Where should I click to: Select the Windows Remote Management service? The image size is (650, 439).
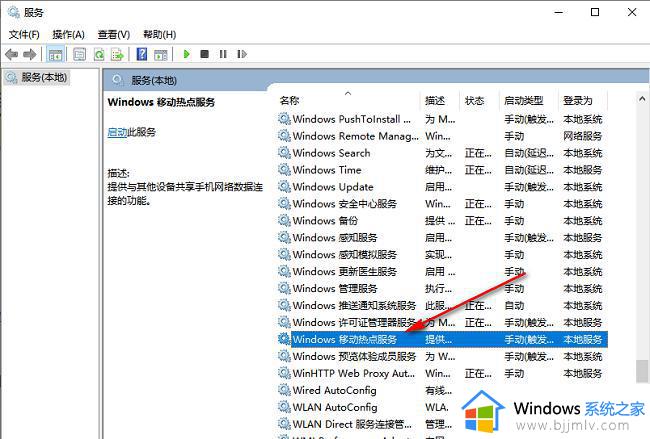(442, 136)
